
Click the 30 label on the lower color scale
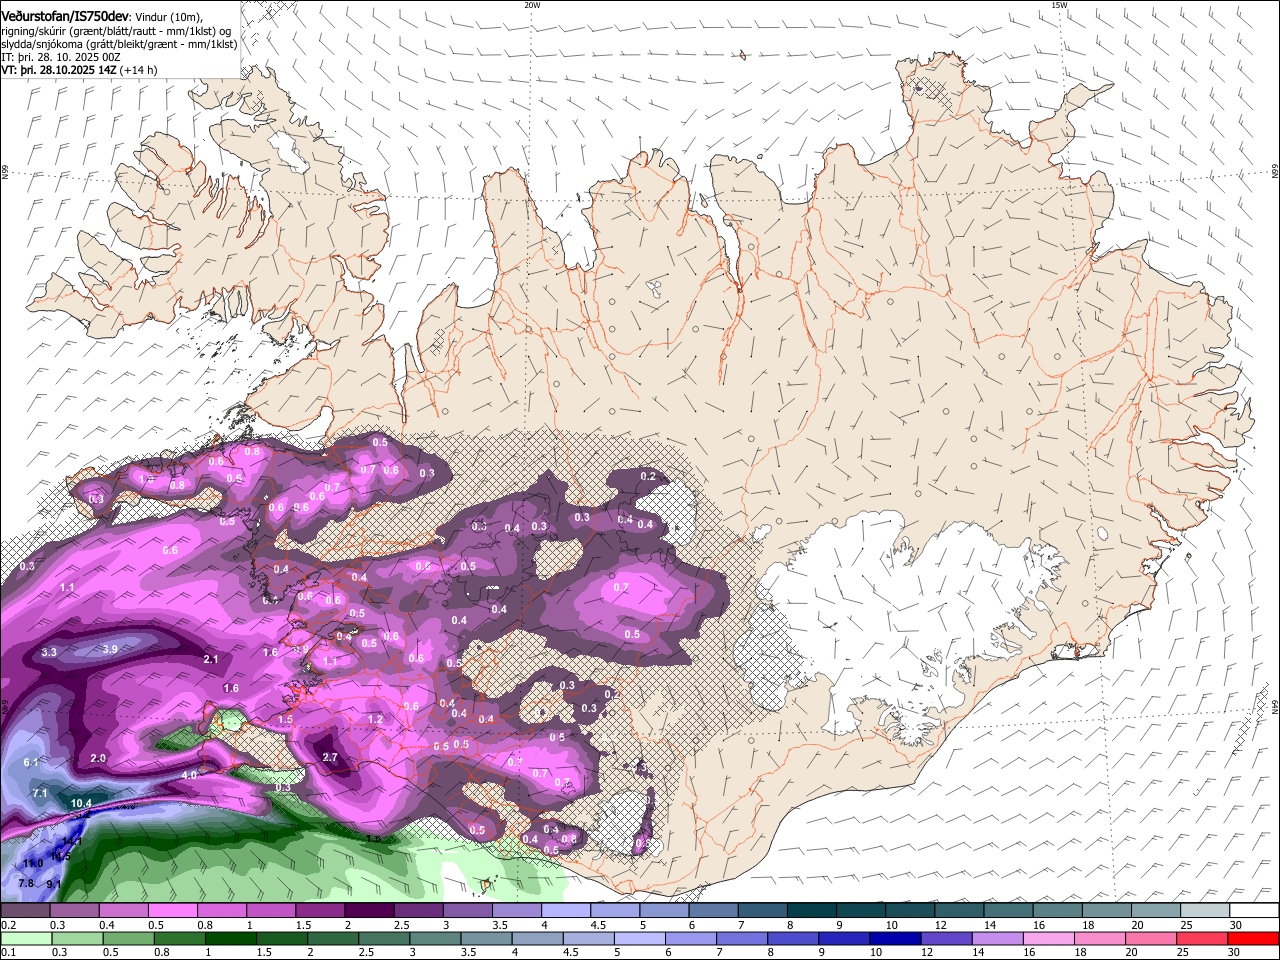1236,953
